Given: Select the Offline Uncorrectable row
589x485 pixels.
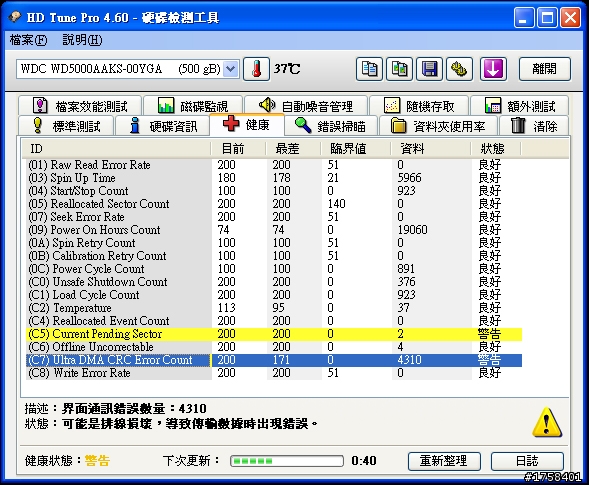Looking at the screenshot, I should pyautogui.click(x=273, y=347).
